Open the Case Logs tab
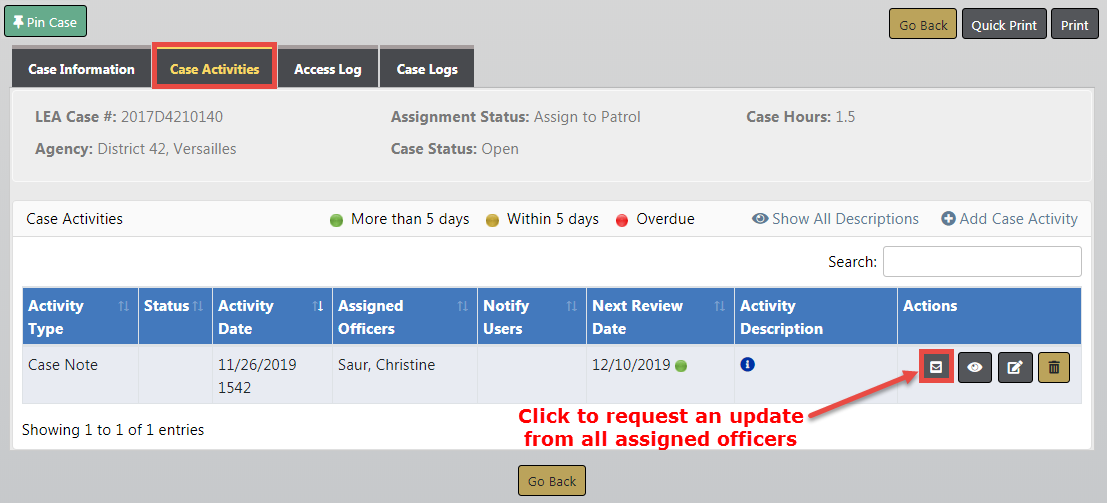1107x503 pixels. [x=427, y=69]
